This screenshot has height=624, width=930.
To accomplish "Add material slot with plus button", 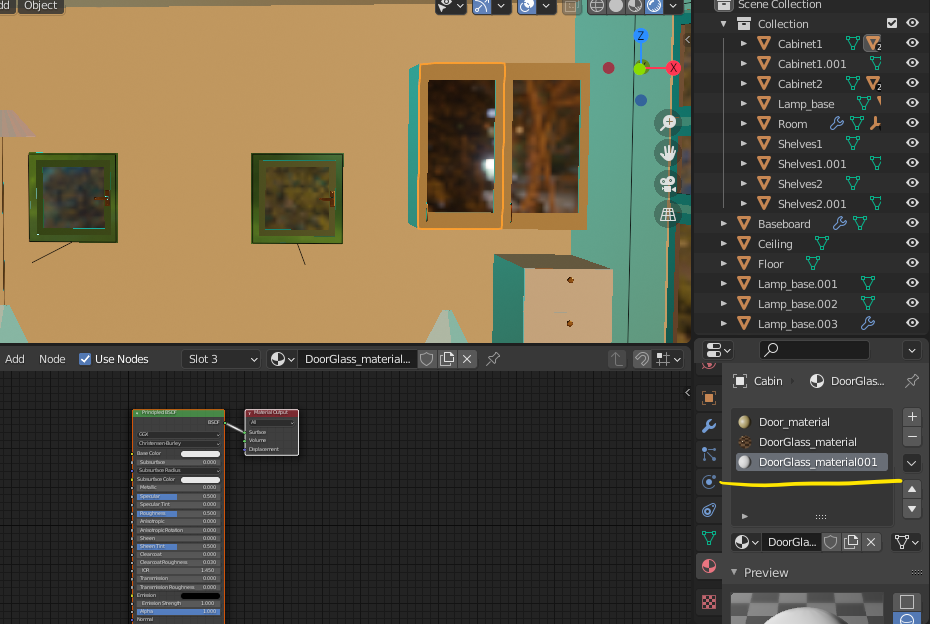I will click(x=912, y=417).
